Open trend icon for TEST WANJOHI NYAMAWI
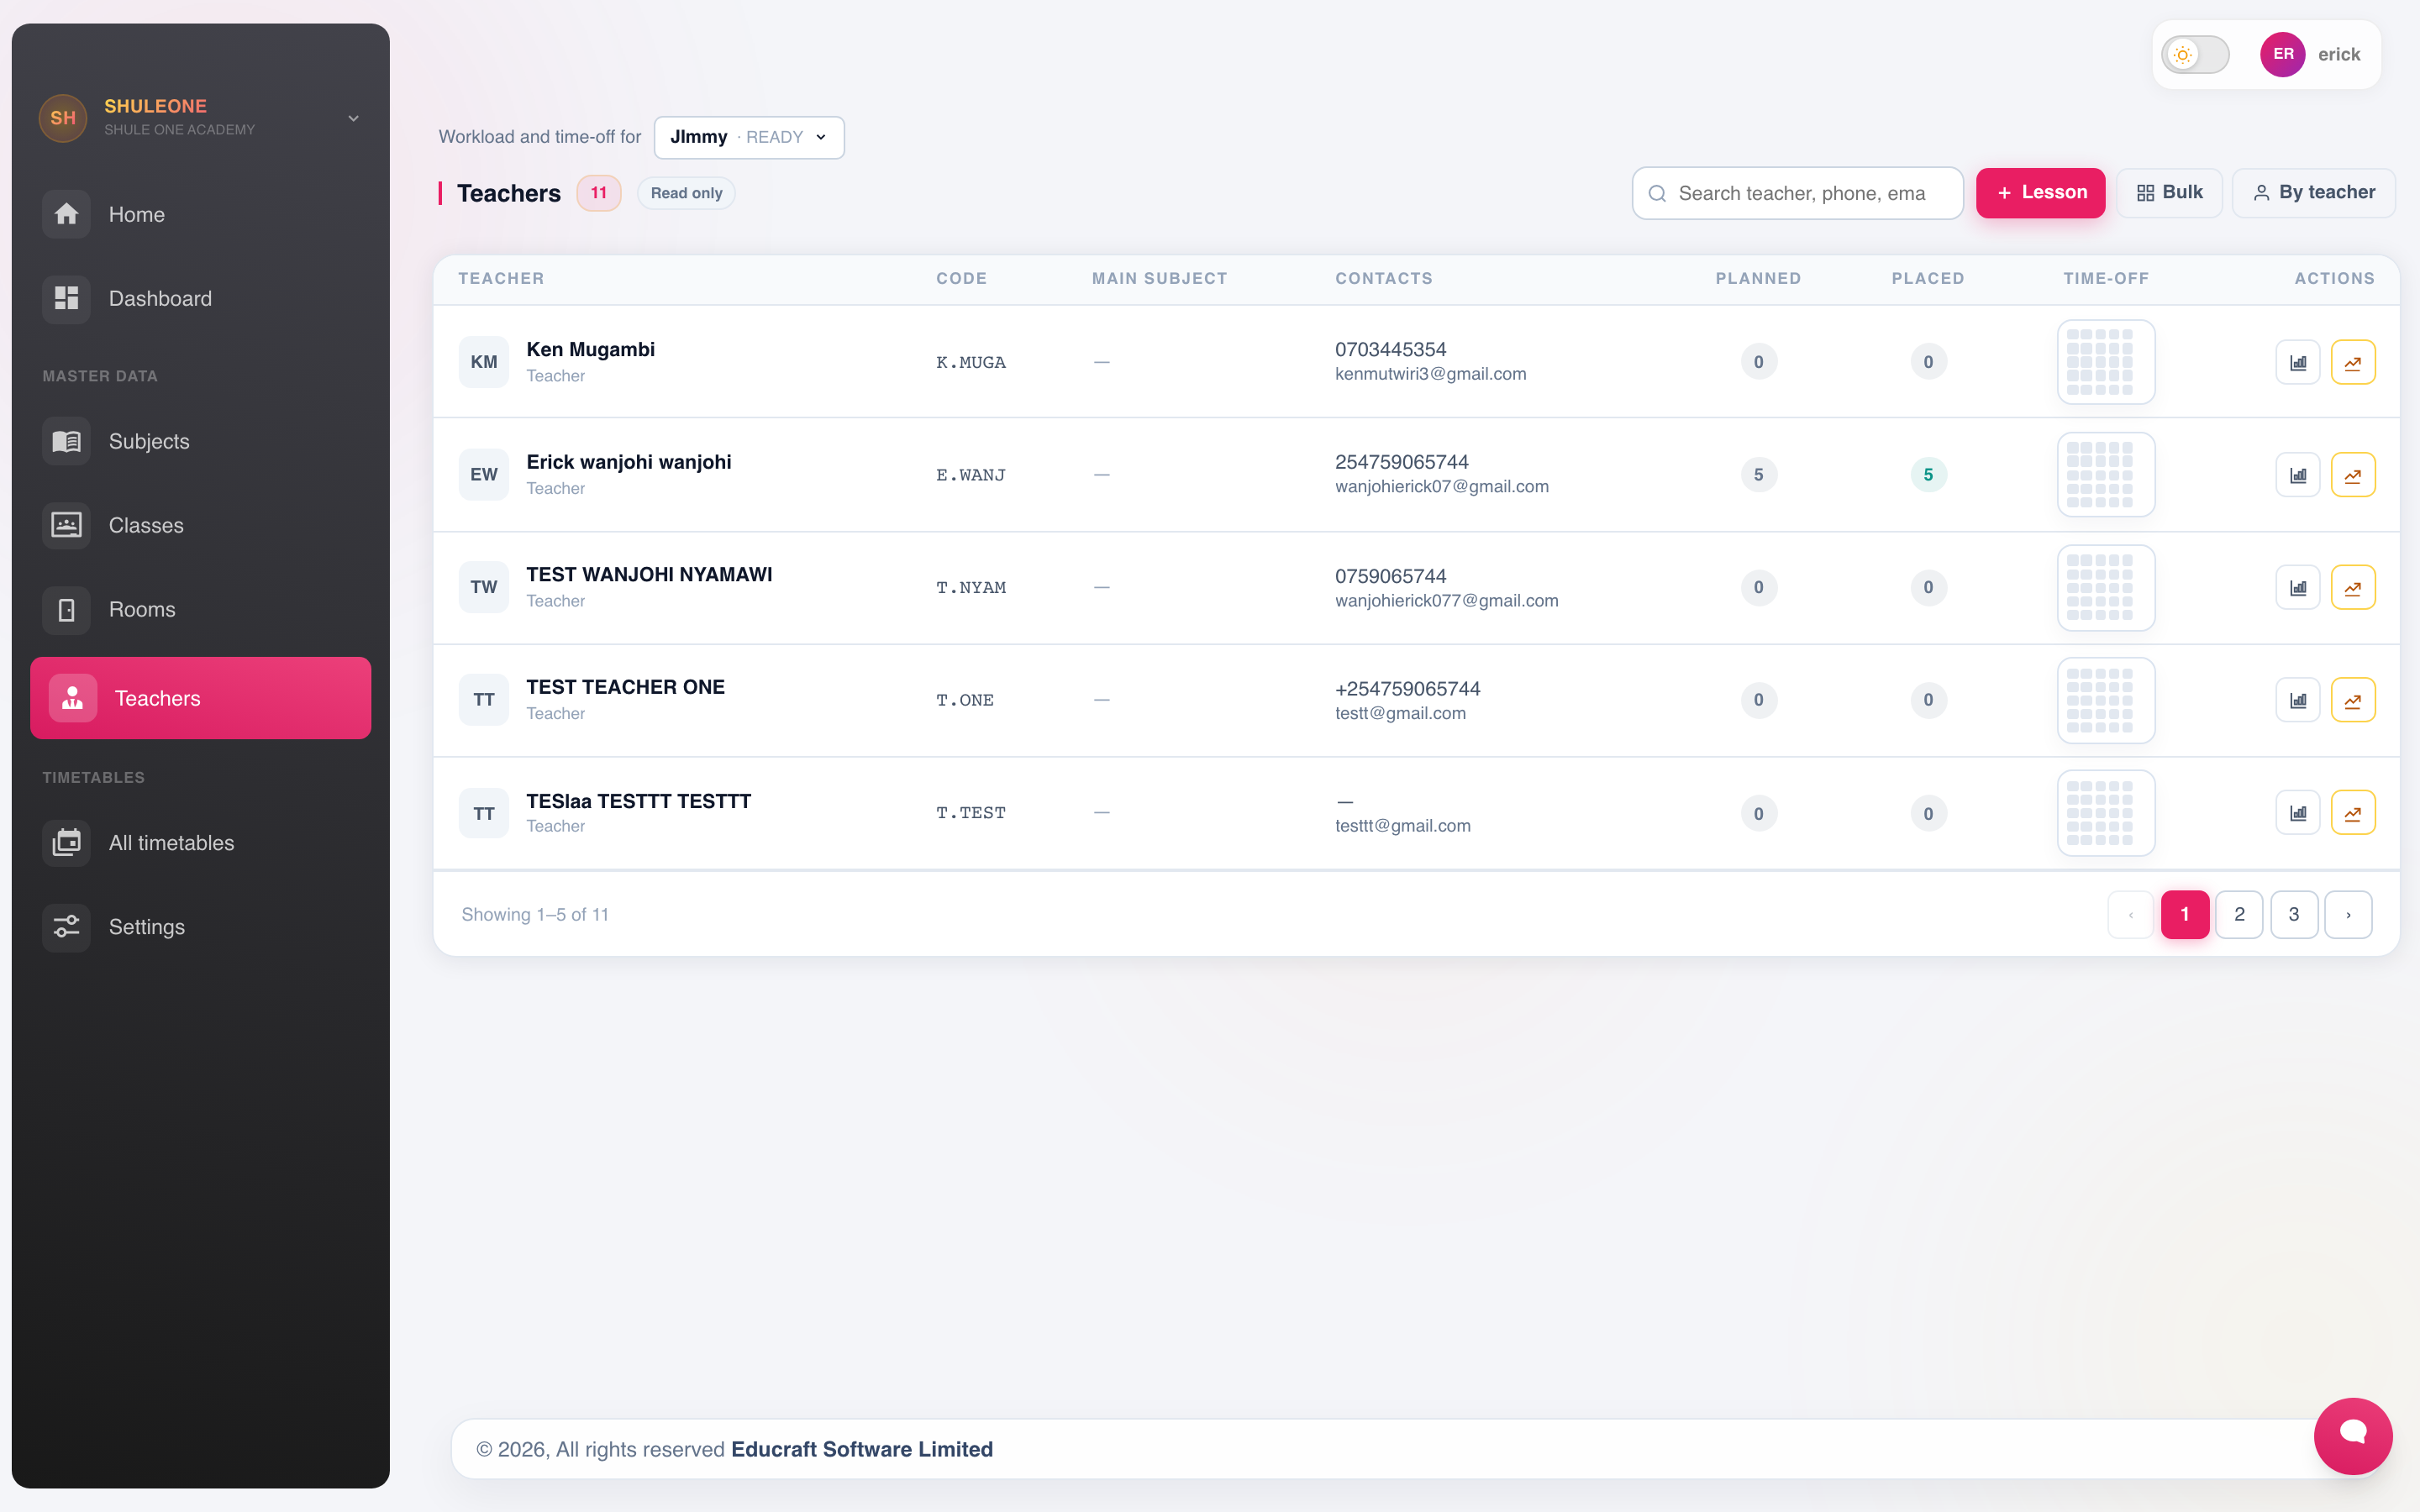Viewport: 2420px width, 1512px height. [2353, 587]
